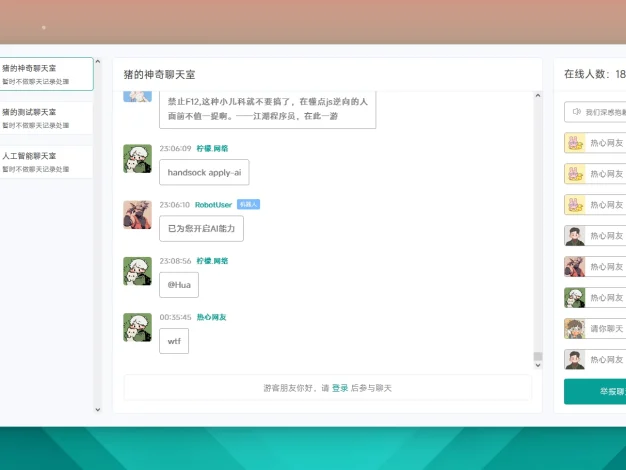Viewport: 626px width, 470px height.
Task: Click username 柠檬.网络 at 23:06:09
Action: point(212,149)
